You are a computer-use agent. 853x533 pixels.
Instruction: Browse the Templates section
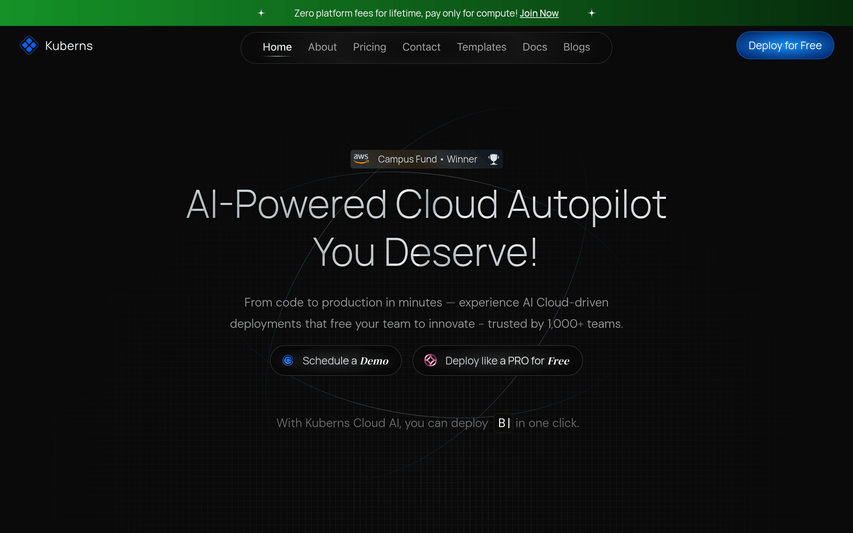click(481, 47)
